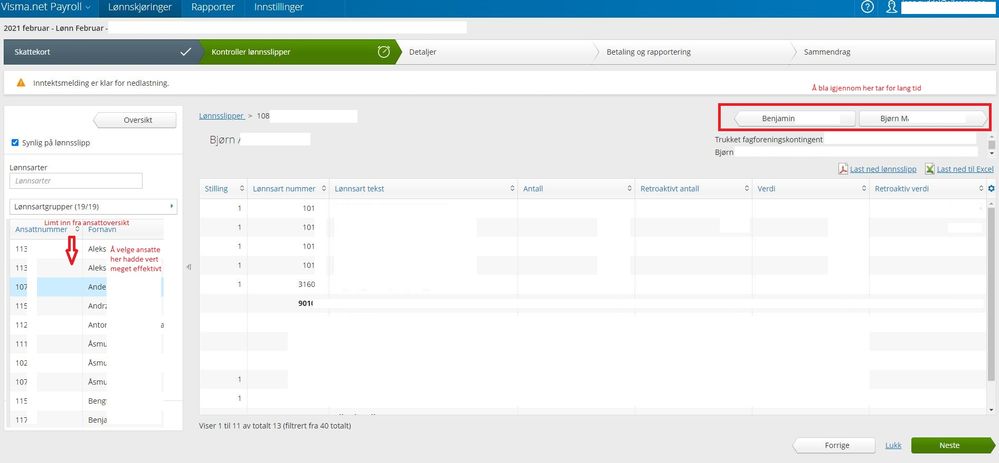The image size is (999, 463).
Task: Click the warning triangle icon
Action: [x=21, y=83]
